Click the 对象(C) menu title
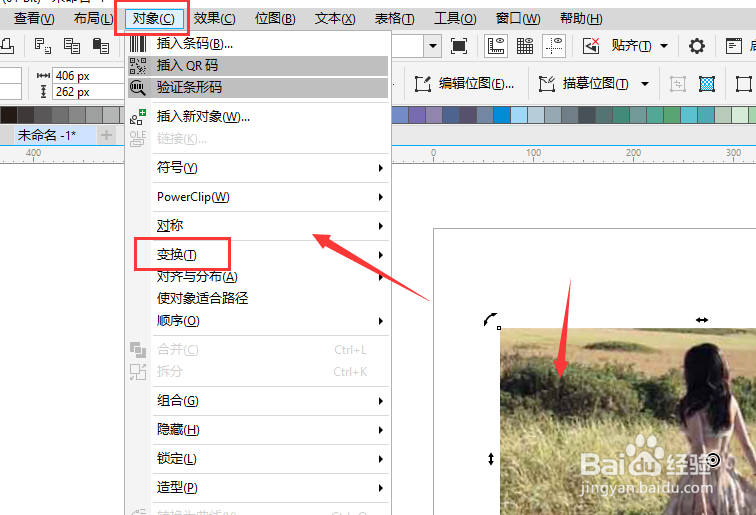 [154, 19]
